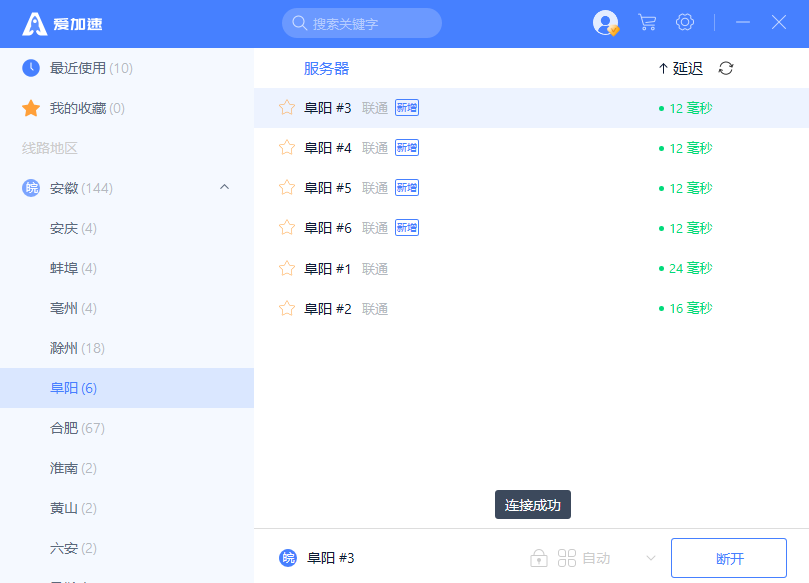This screenshot has width=809, height=583.
Task: Toggle favorite star for 阜阳 #5
Action: 287,187
